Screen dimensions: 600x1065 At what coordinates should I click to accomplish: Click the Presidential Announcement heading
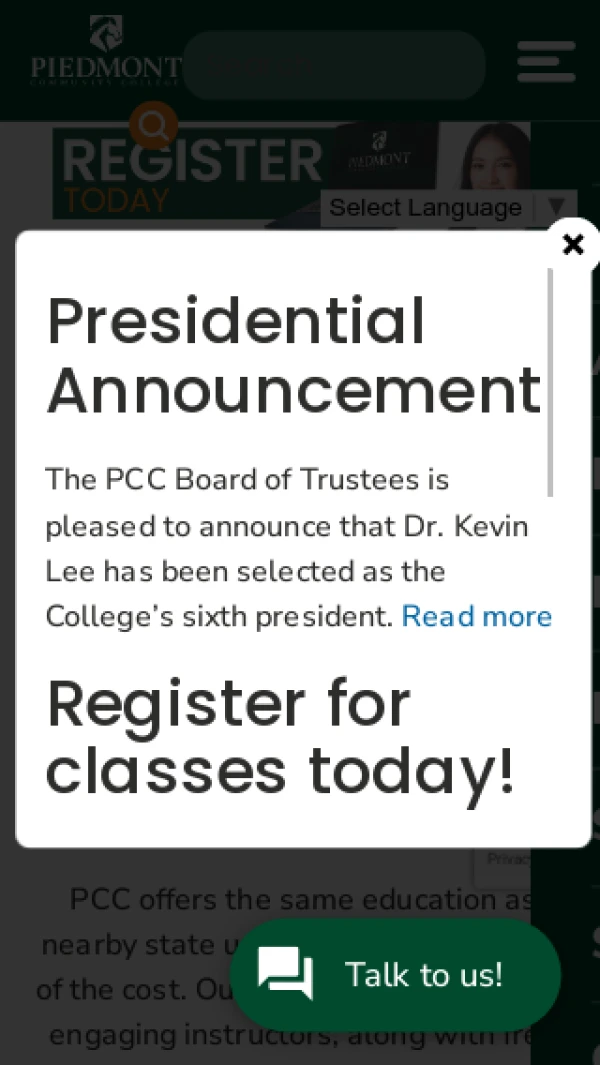click(294, 357)
